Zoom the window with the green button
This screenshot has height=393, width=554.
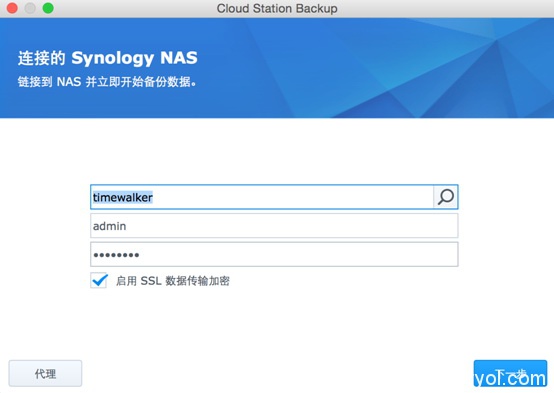(x=48, y=8)
